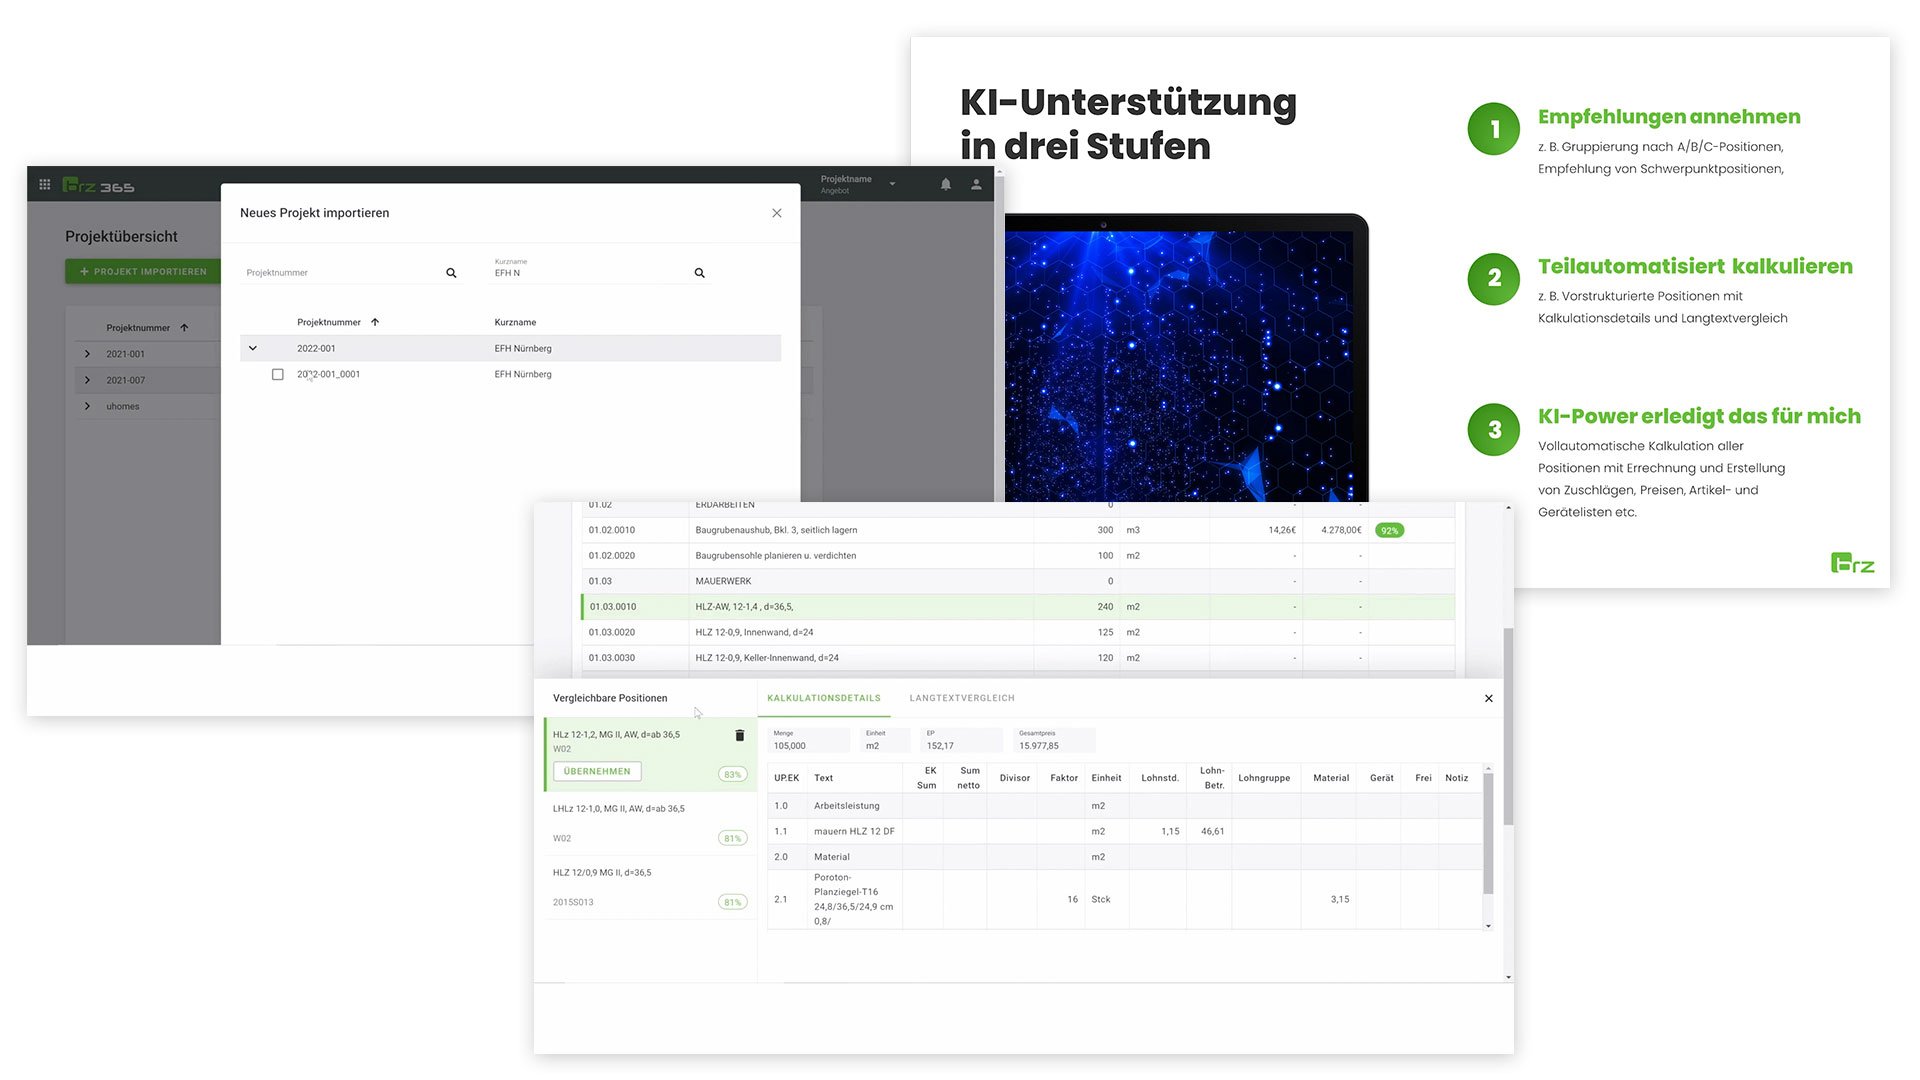Viewport: 1920px width, 1080px height.
Task: Collapse the 2022-001 project row
Action: (x=253, y=348)
